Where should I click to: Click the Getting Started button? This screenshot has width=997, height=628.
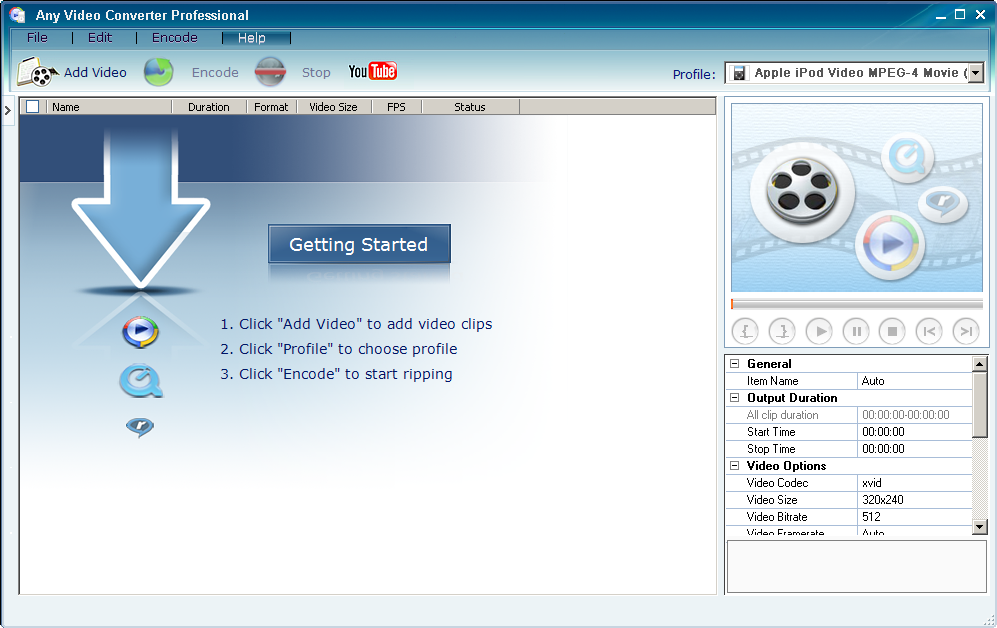[x=359, y=243]
